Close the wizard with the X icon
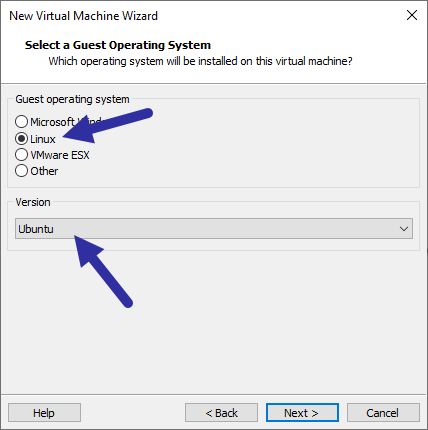Viewport: 428px width, 430px height. pos(412,15)
